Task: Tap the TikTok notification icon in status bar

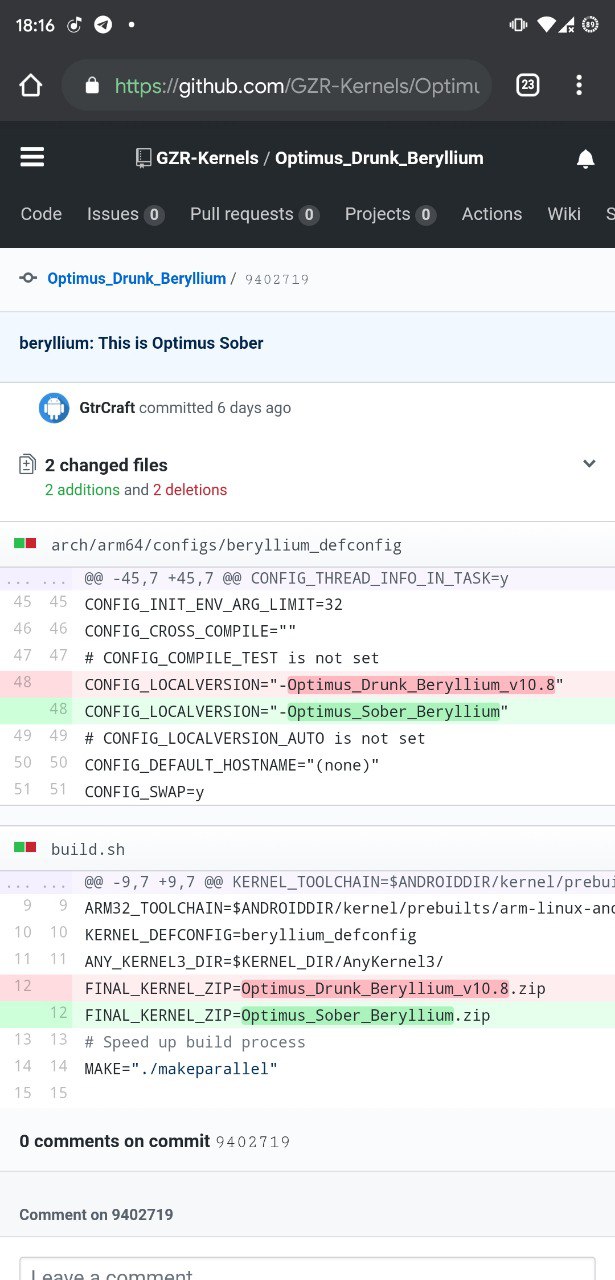Action: point(75,25)
